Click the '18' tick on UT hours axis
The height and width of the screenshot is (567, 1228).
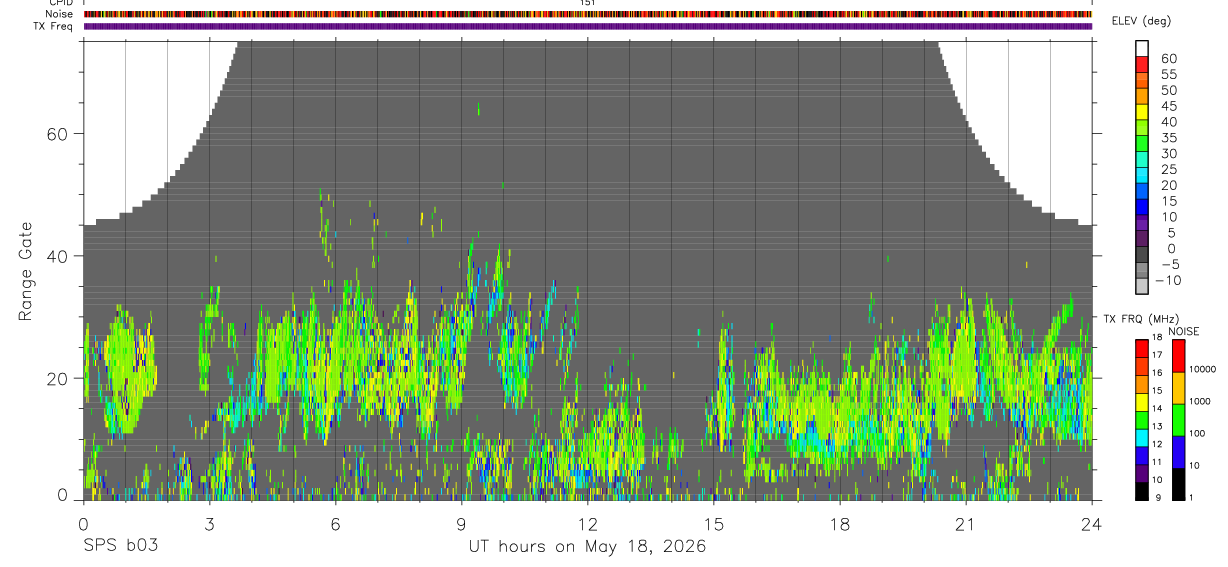839,523
